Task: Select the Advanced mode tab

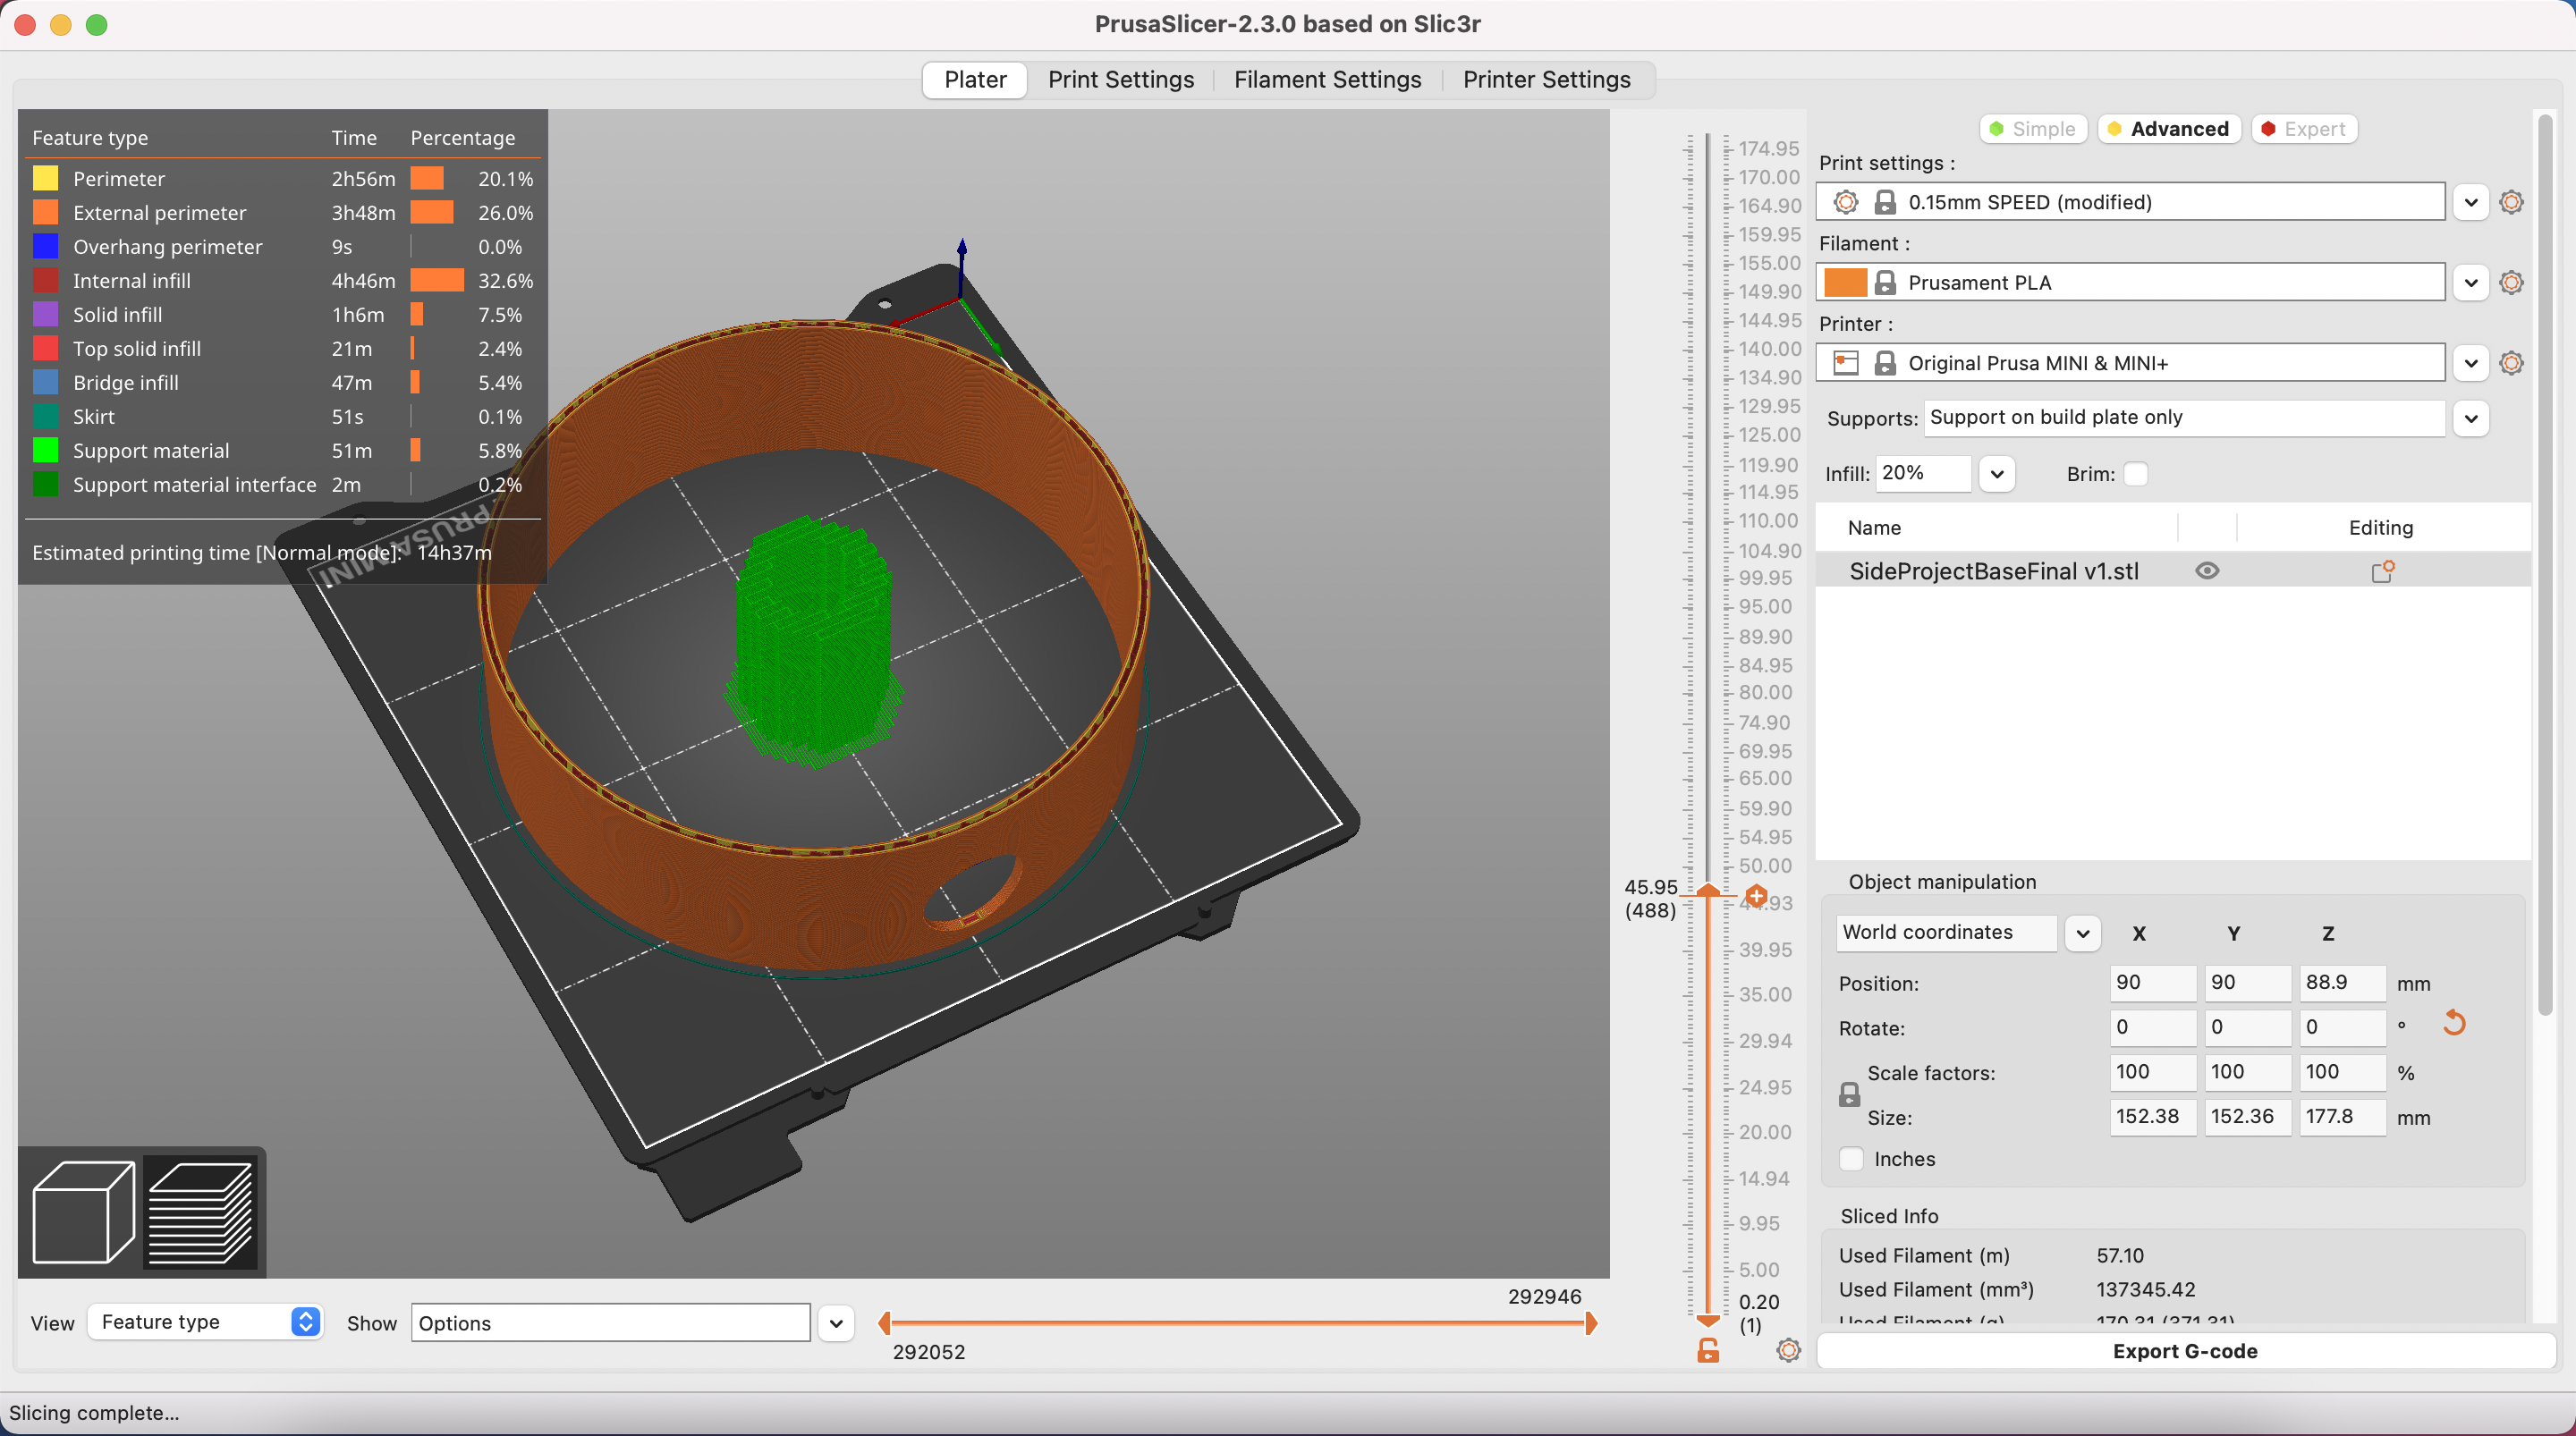Action: 2165,127
